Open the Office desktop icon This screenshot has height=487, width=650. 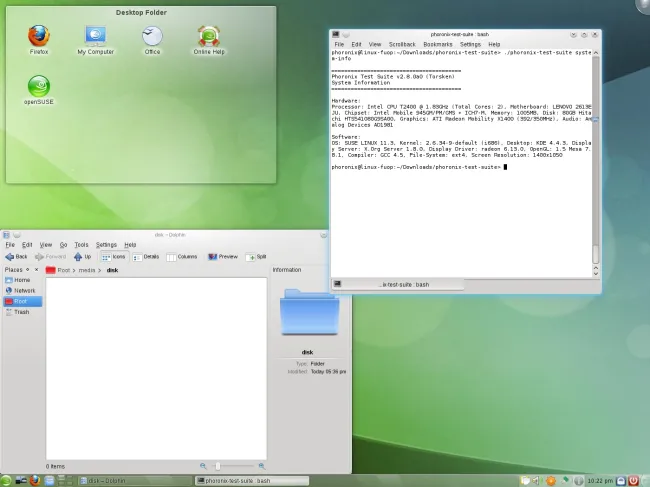[152, 40]
